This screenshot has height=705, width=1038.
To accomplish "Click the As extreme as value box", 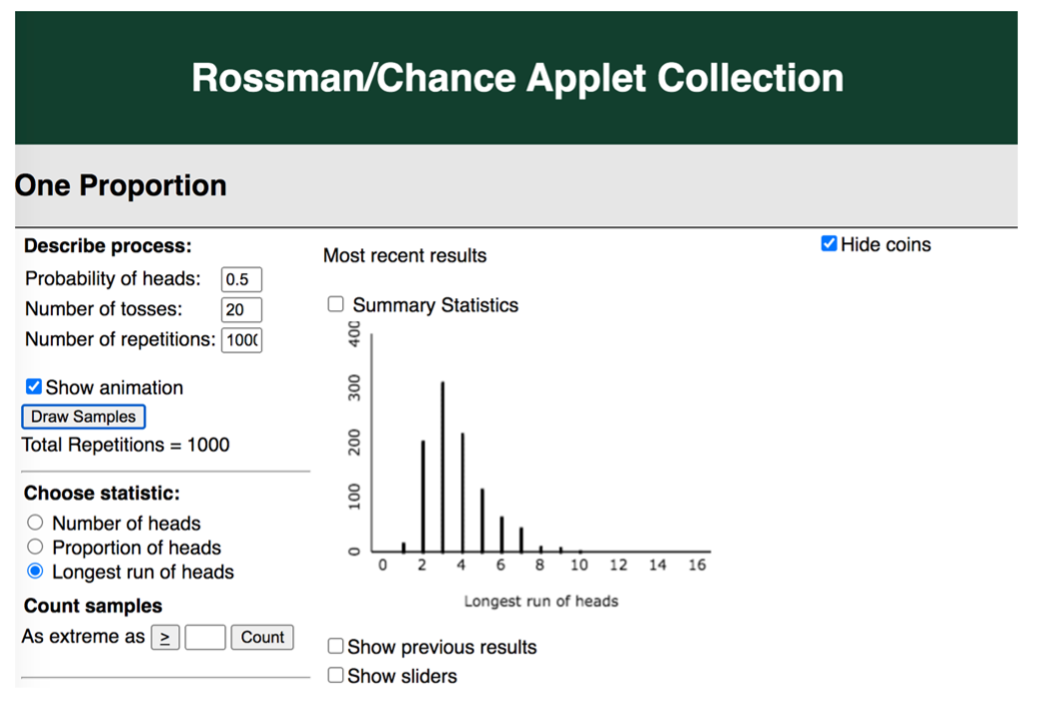I will click(x=205, y=637).
